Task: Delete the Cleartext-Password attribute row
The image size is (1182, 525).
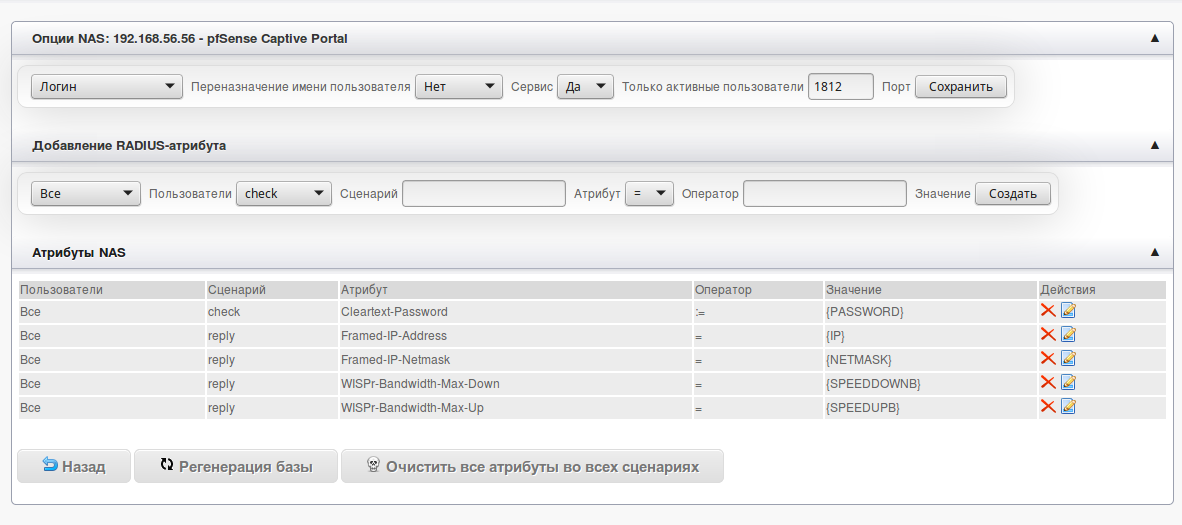Action: tap(1048, 311)
